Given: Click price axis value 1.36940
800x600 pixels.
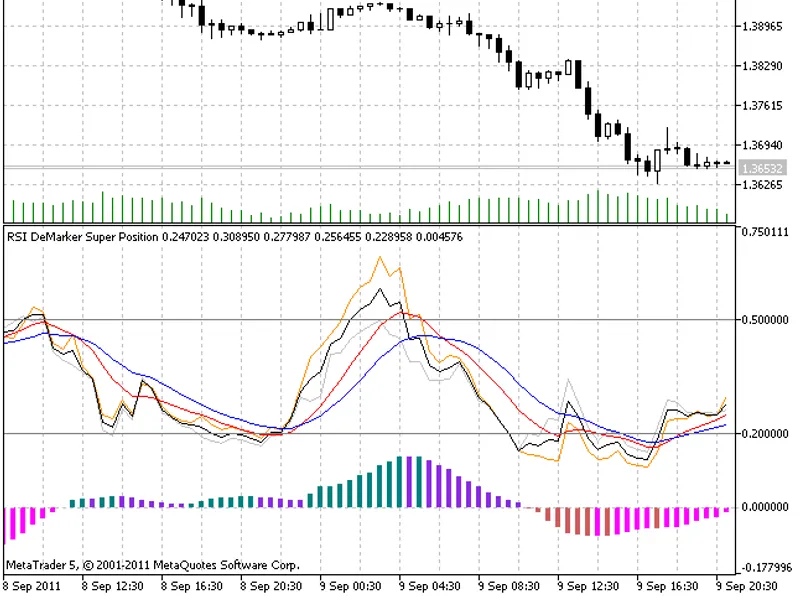Looking at the screenshot, I should click(762, 145).
